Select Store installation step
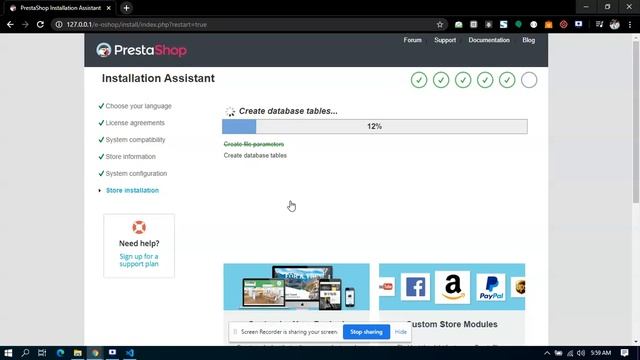Viewport: 640px width, 360px height. (x=133, y=190)
